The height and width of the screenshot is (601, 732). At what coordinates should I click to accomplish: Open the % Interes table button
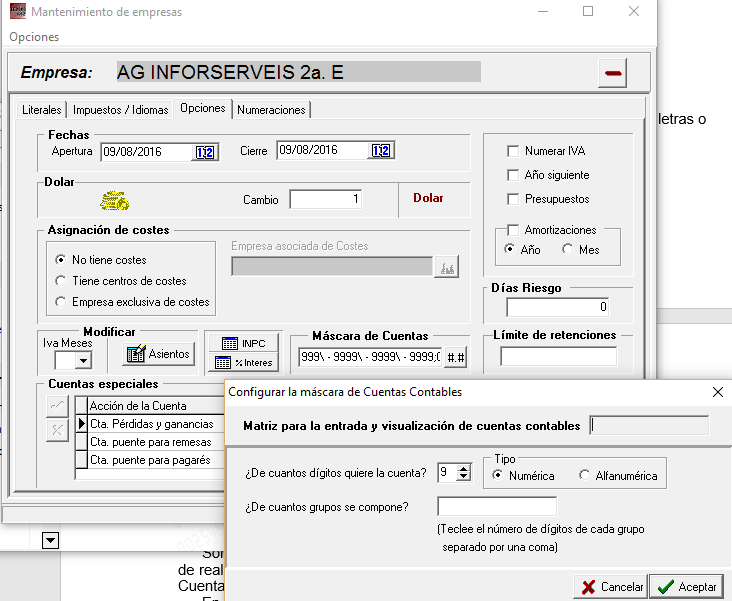243,362
